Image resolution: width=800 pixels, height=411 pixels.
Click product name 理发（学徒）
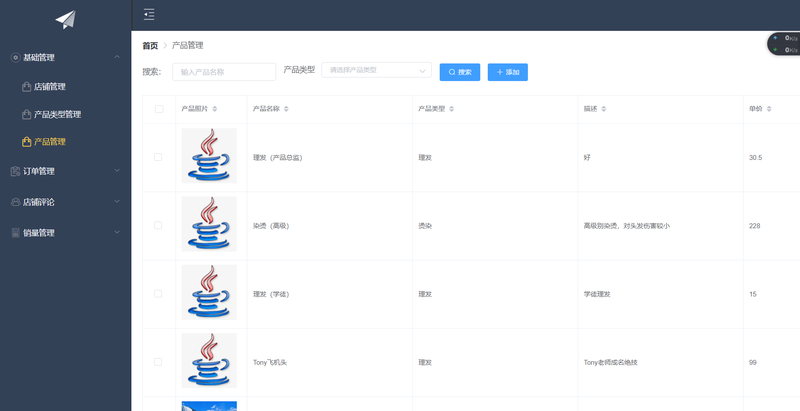point(271,294)
